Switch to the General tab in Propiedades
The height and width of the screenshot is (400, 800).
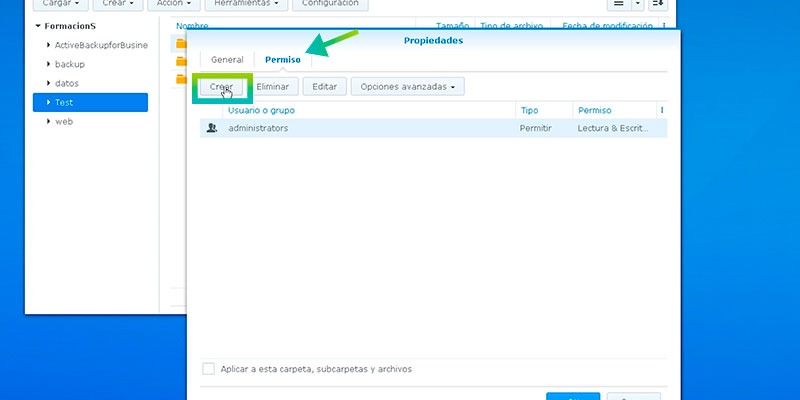227,60
